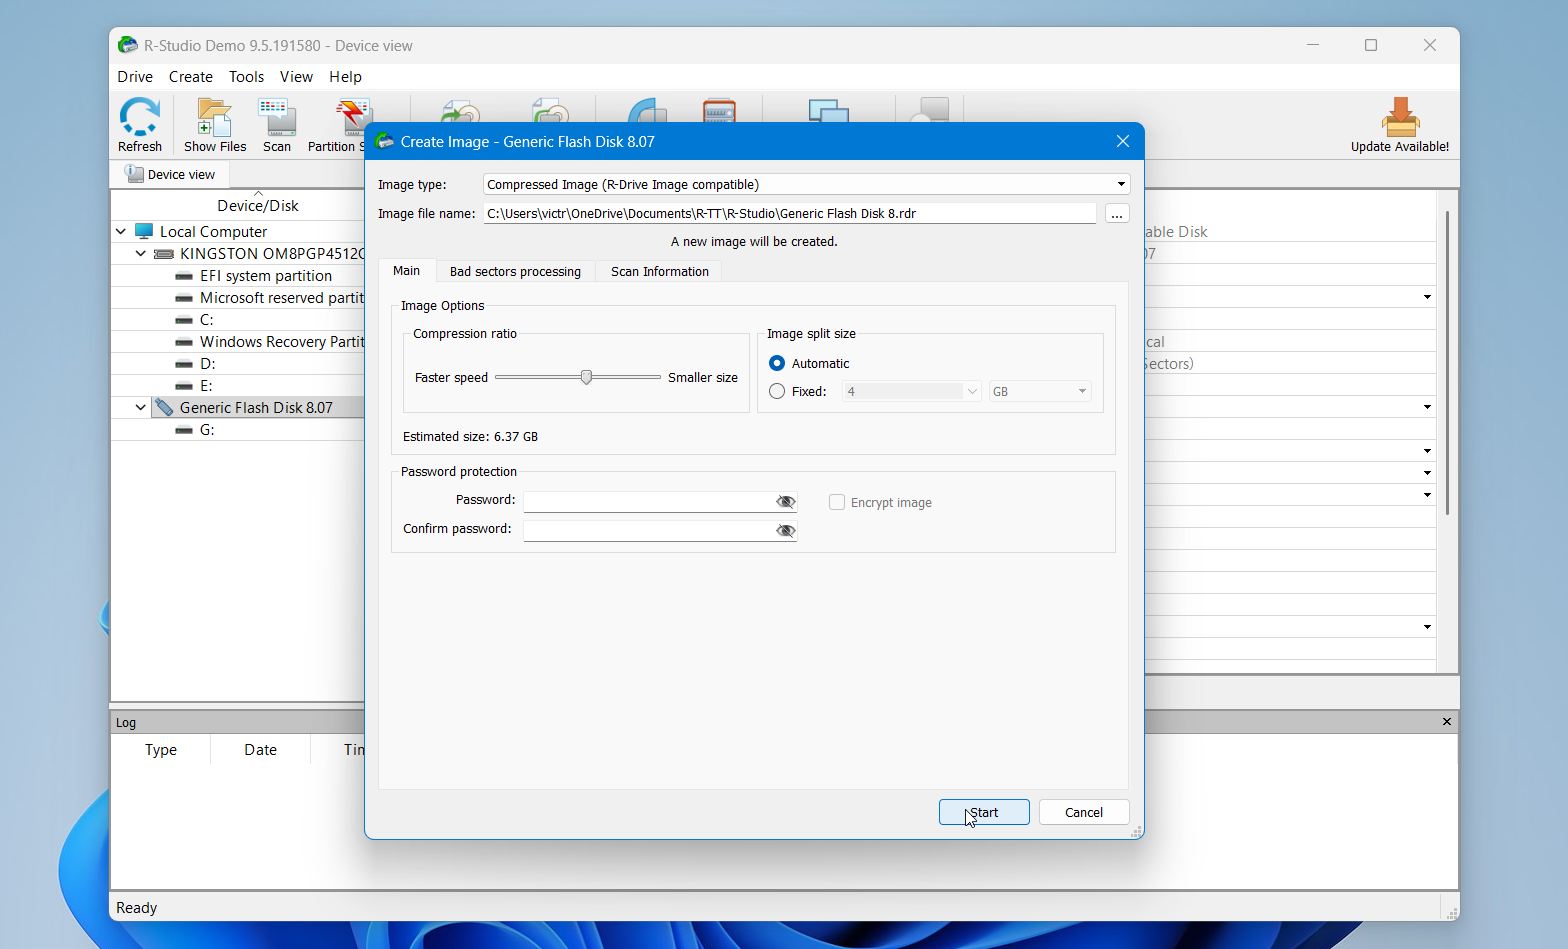This screenshot has height=949, width=1568.
Task: Click the Start button
Action: [x=984, y=812]
